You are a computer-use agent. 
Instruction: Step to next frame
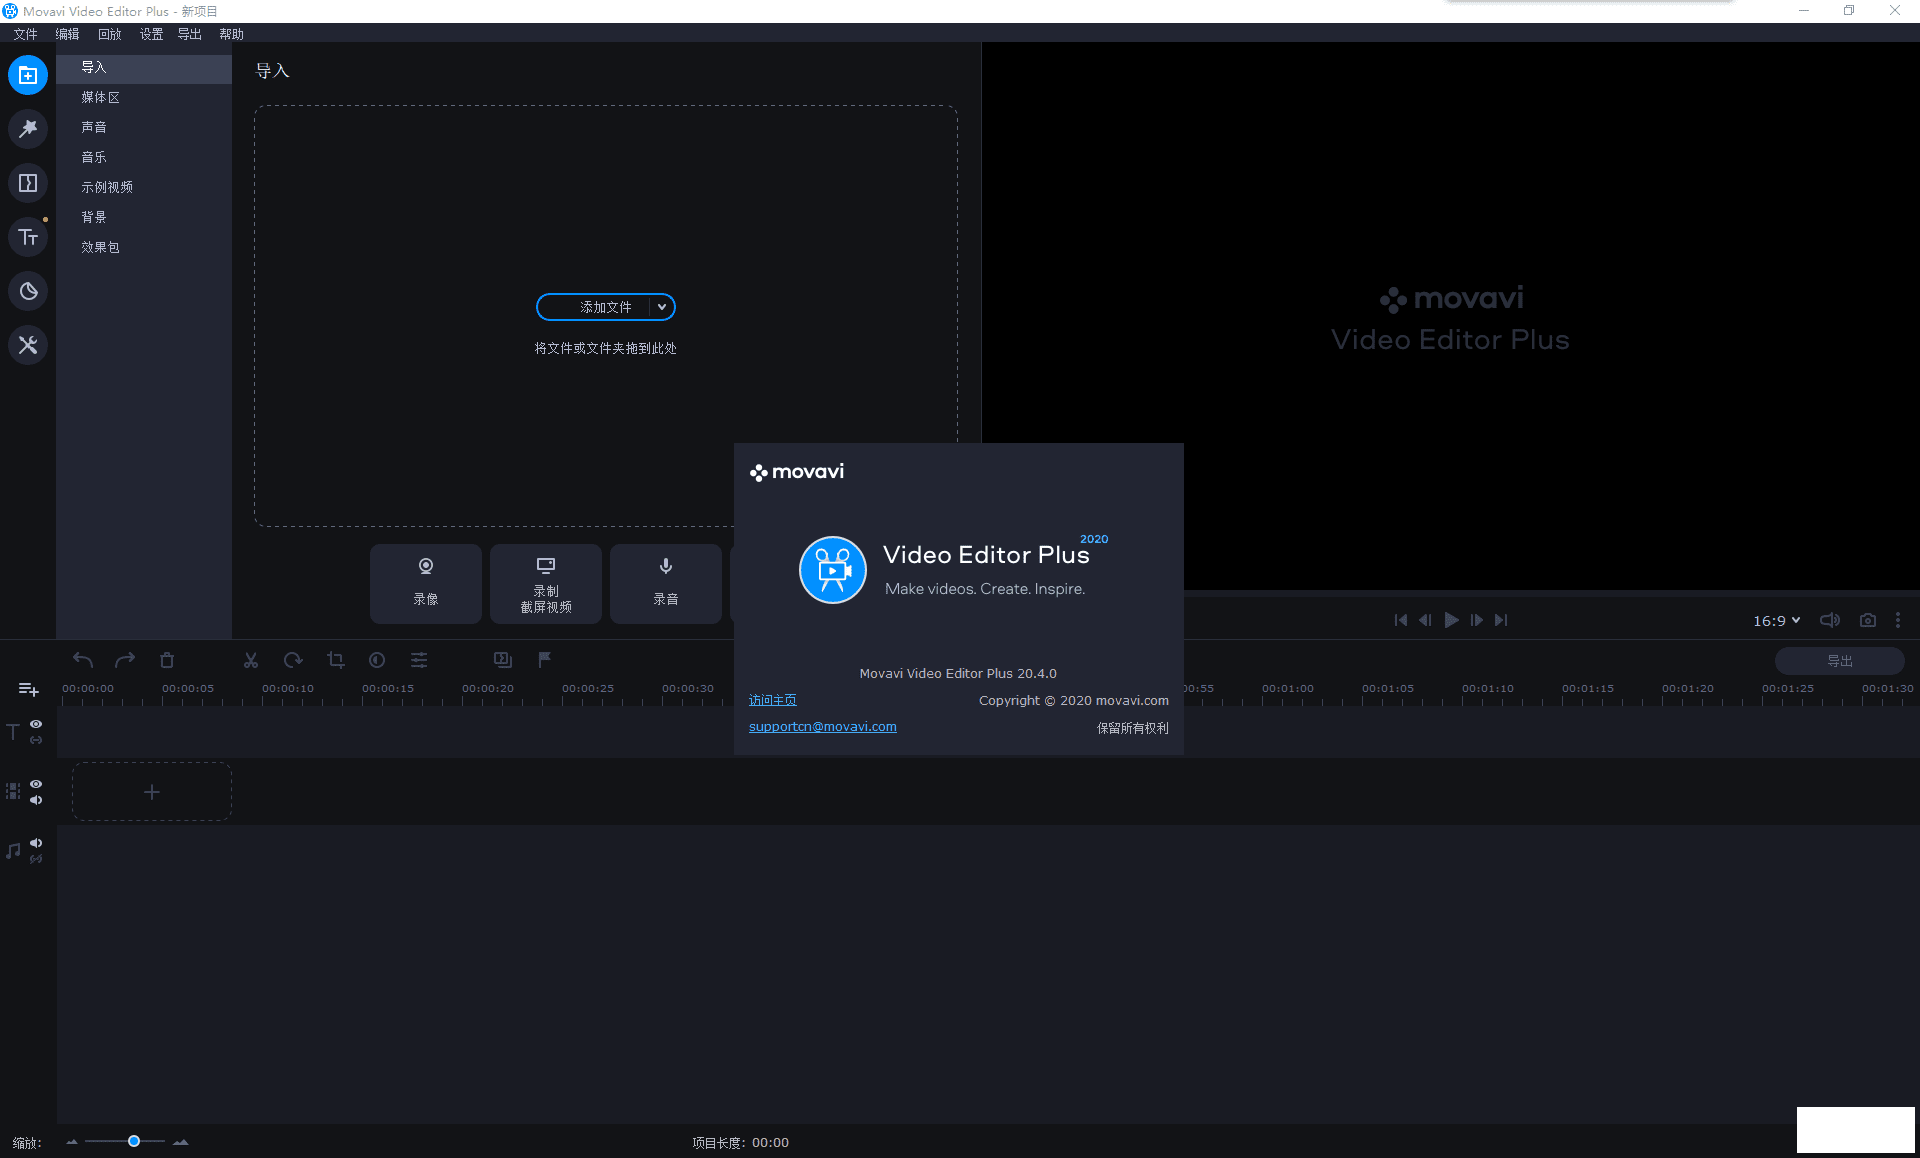1476,620
